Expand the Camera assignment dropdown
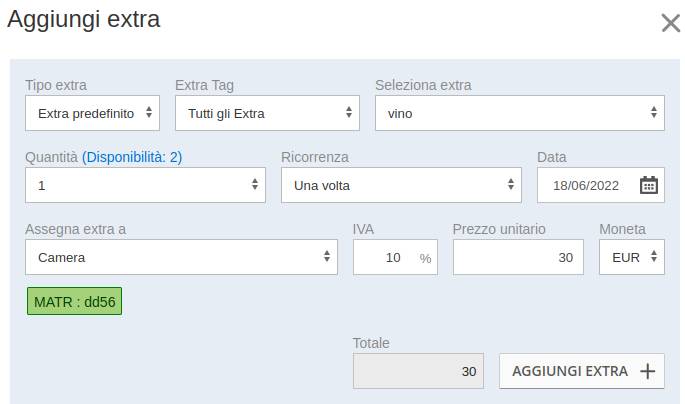Image resolution: width=685 pixels, height=404 pixels. (x=181, y=257)
